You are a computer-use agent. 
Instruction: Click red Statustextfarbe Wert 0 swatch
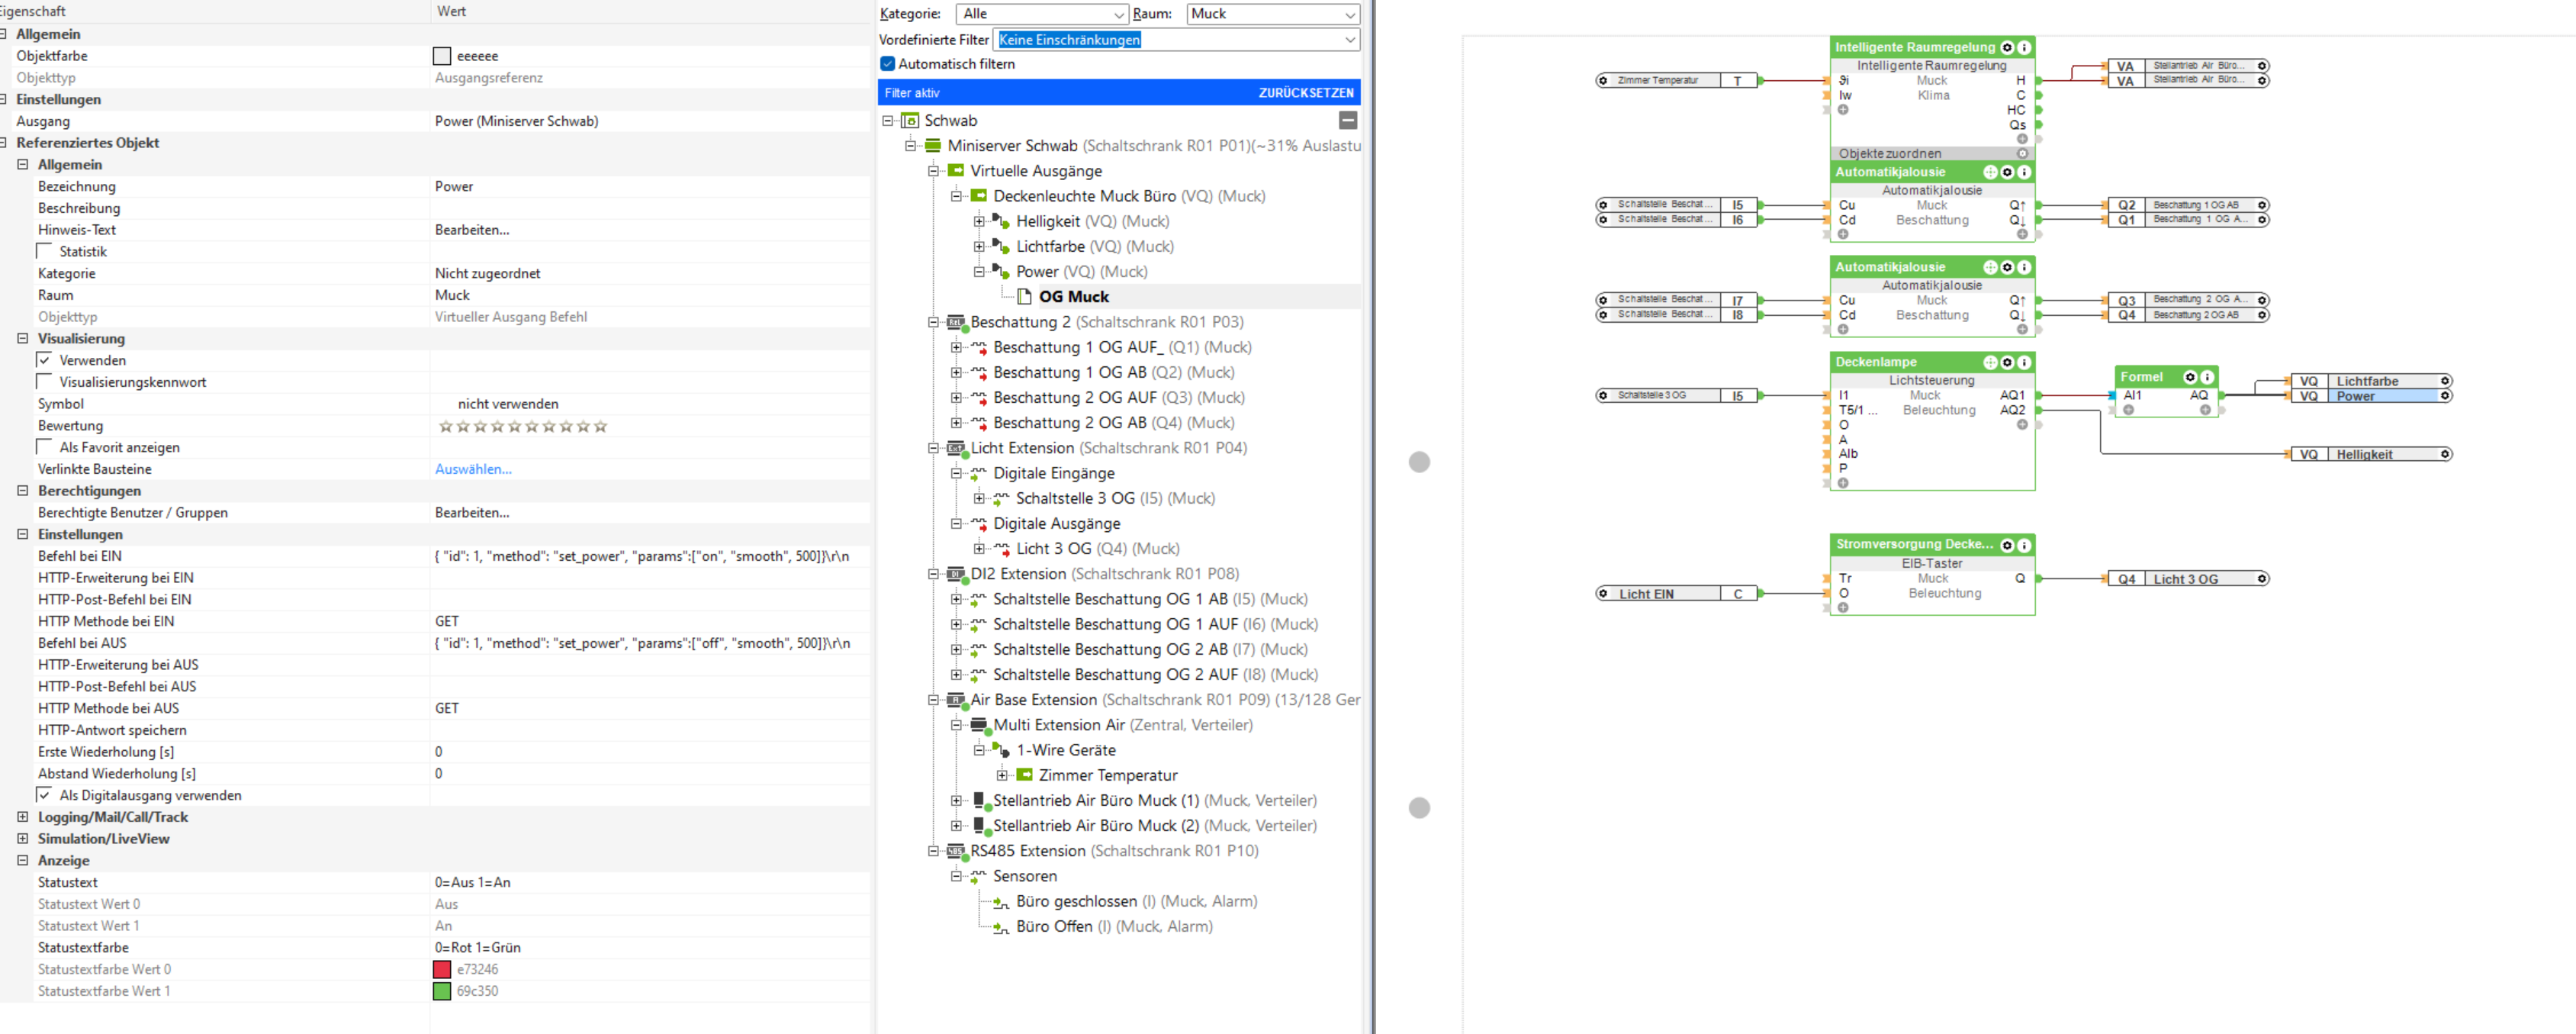[442, 969]
